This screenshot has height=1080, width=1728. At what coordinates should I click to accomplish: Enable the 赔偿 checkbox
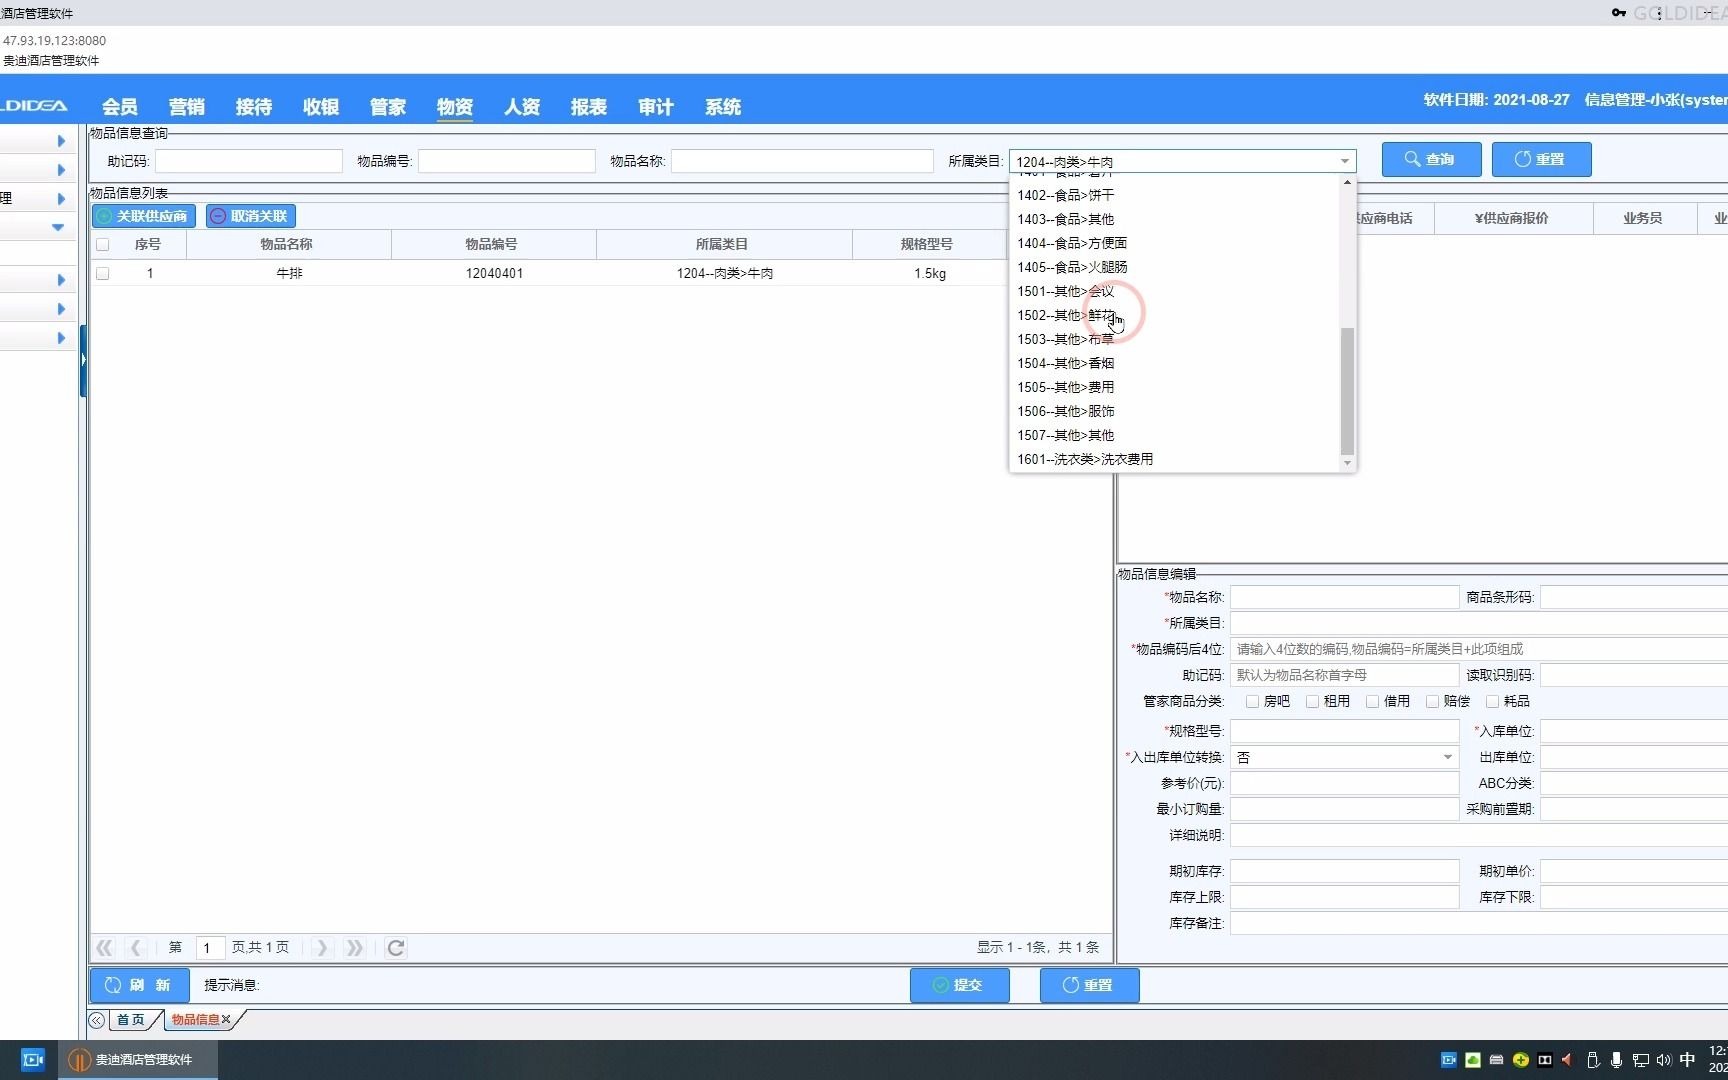coord(1432,702)
